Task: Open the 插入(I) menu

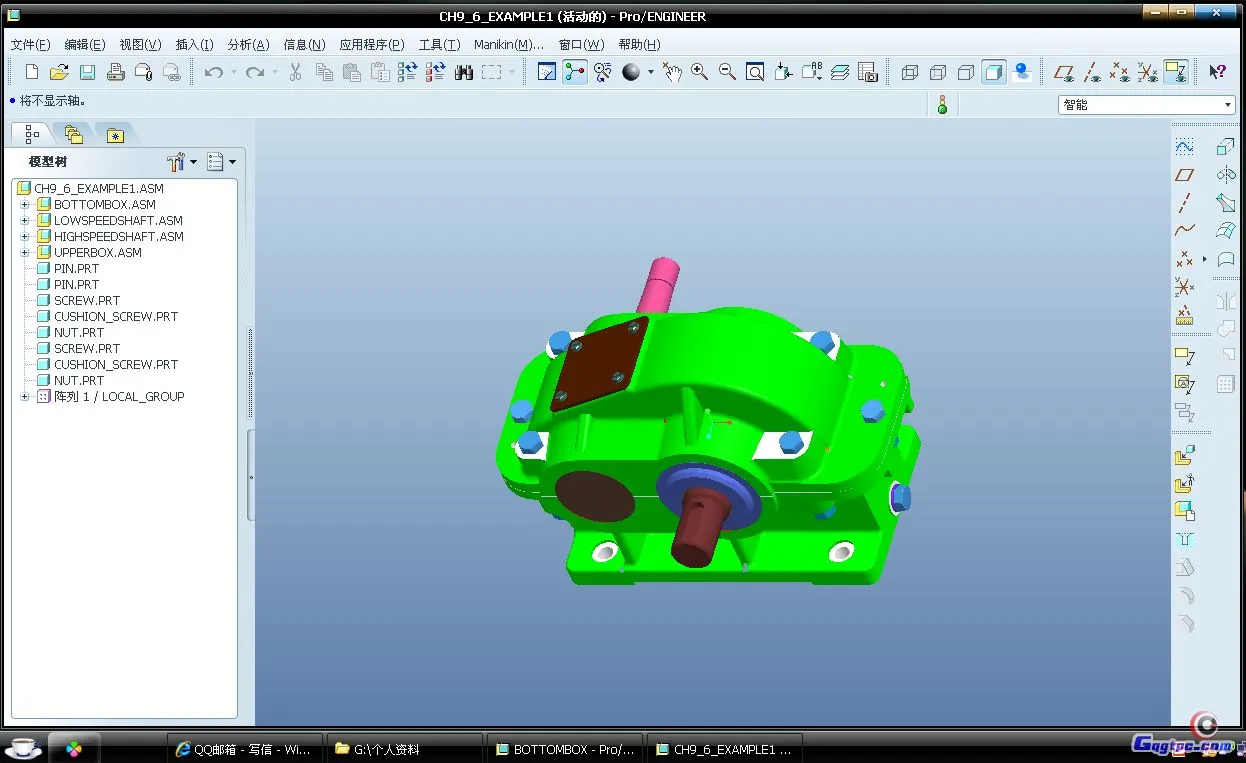Action: tap(194, 44)
